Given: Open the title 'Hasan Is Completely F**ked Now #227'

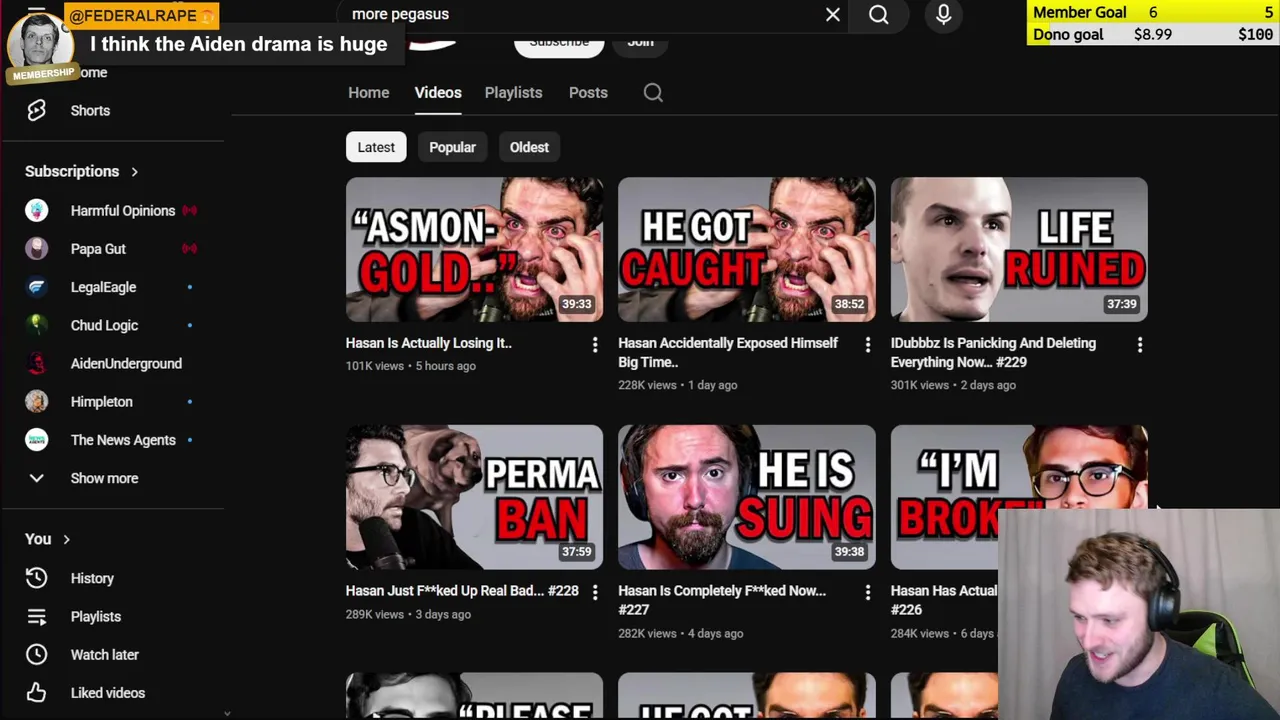Looking at the screenshot, I should [x=722, y=600].
